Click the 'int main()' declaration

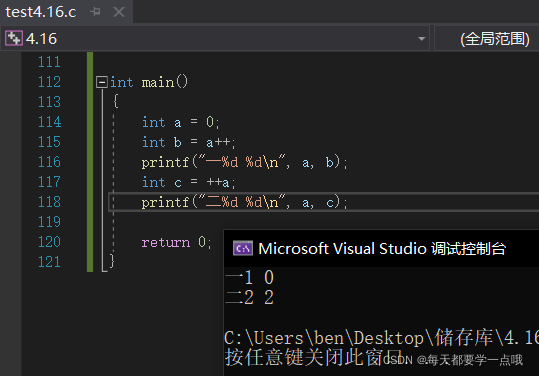tap(149, 82)
